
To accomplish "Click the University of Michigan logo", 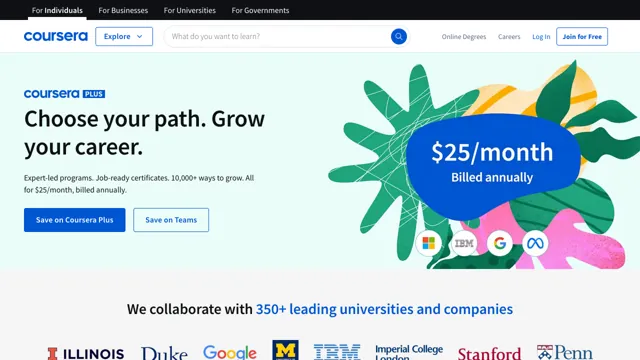I will click(285, 350).
